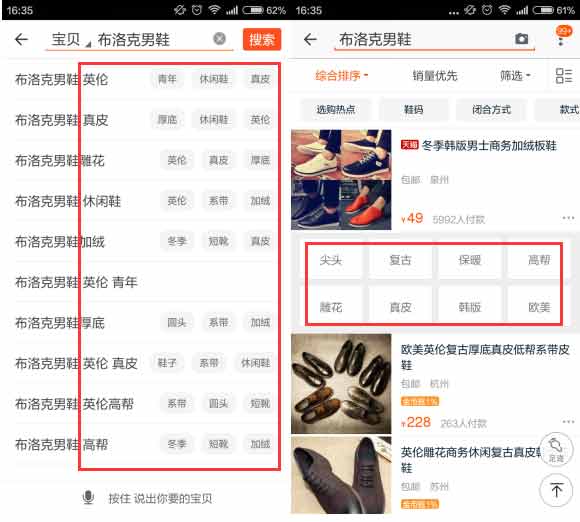Choose the suggestion 布洛克男鞋 英伦
The image size is (580, 522).
pyautogui.click(x=61, y=79)
